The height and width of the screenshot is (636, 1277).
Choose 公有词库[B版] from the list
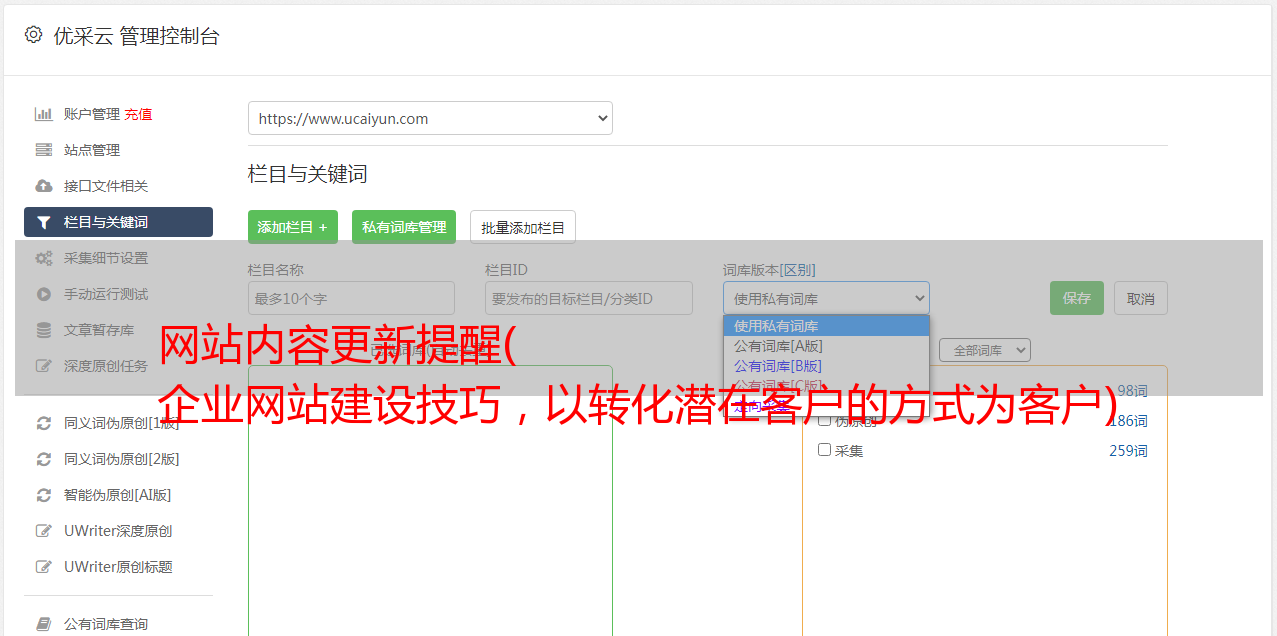click(x=826, y=366)
